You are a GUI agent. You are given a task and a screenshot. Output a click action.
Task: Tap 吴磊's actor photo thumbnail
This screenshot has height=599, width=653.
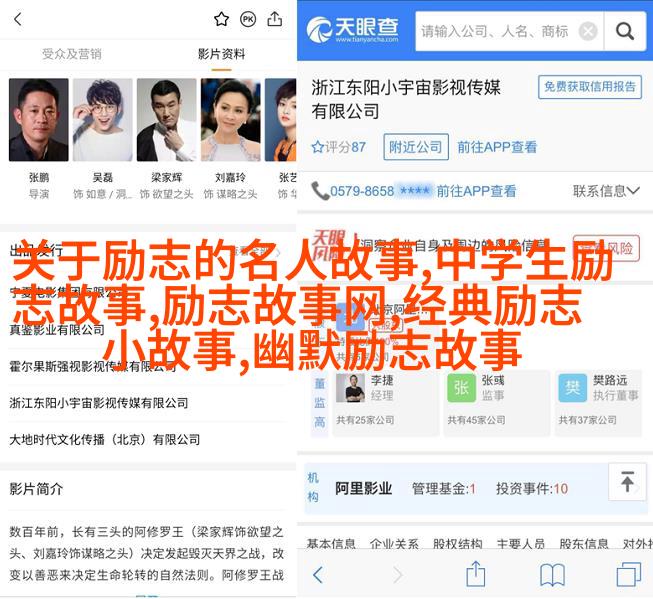point(102,120)
